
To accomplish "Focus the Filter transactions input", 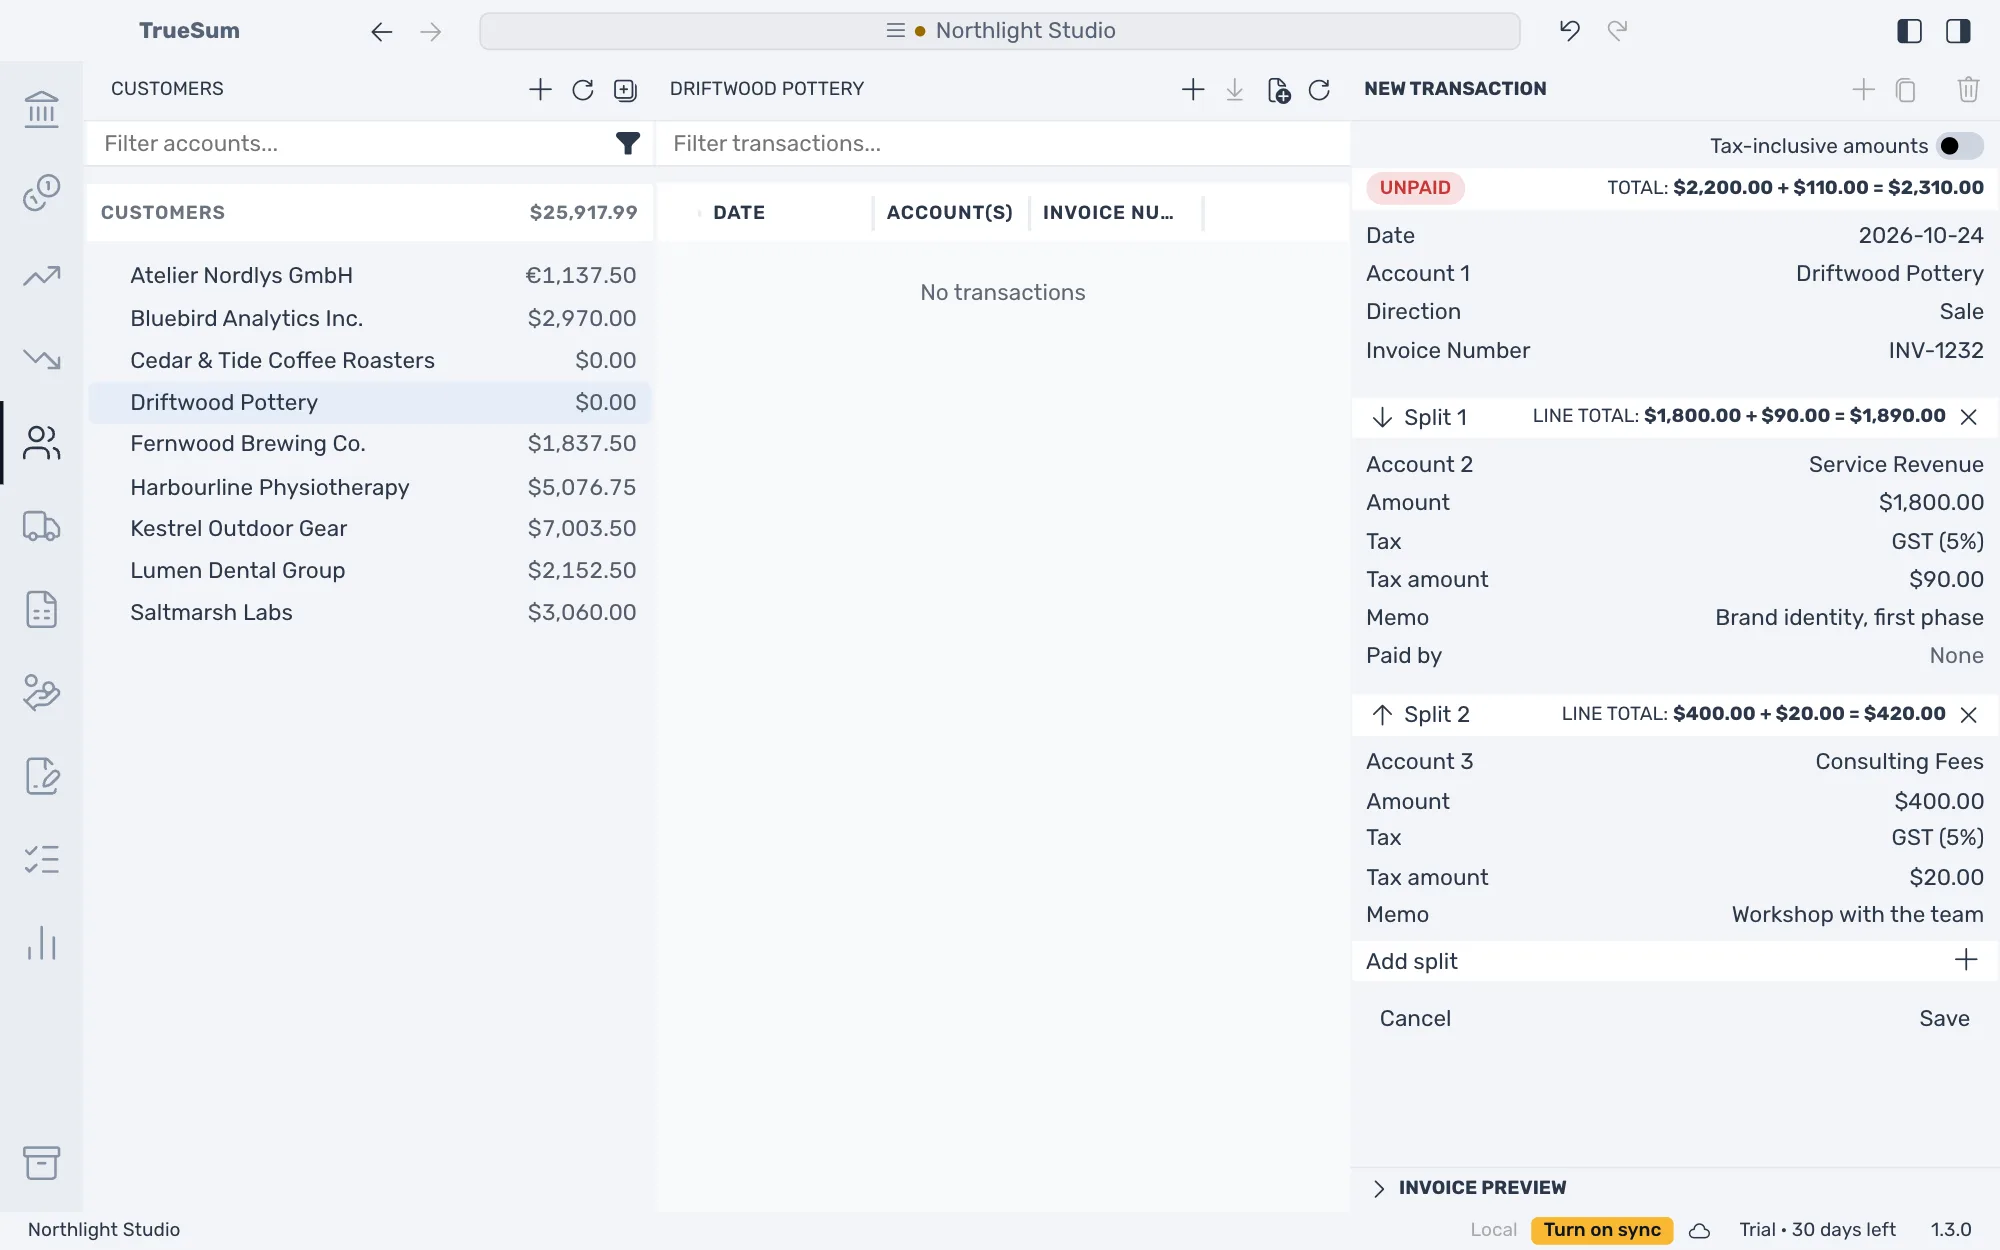I will coord(1003,144).
